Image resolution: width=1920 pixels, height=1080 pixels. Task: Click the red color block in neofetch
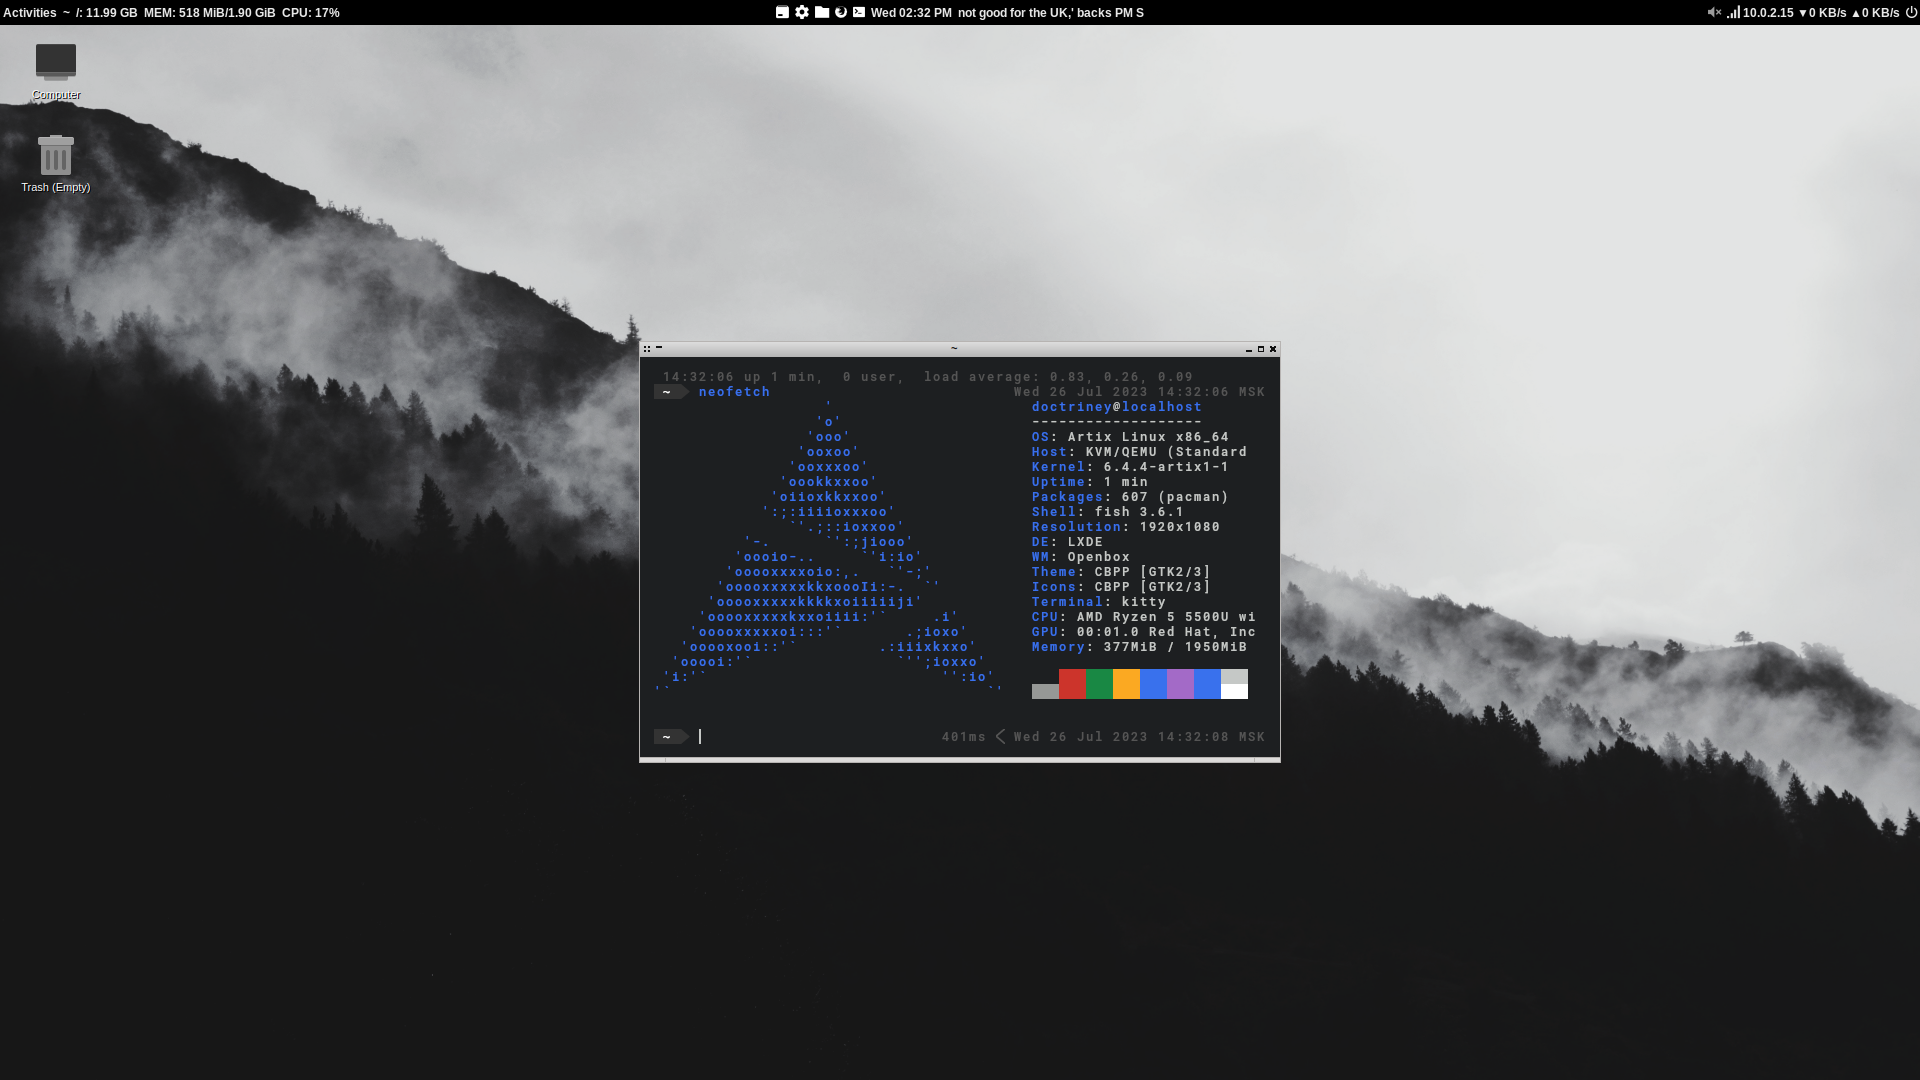(x=1072, y=684)
